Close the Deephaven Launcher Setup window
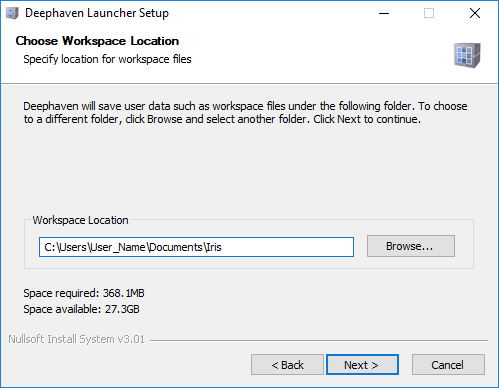This screenshot has width=499, height=388. coord(475,13)
